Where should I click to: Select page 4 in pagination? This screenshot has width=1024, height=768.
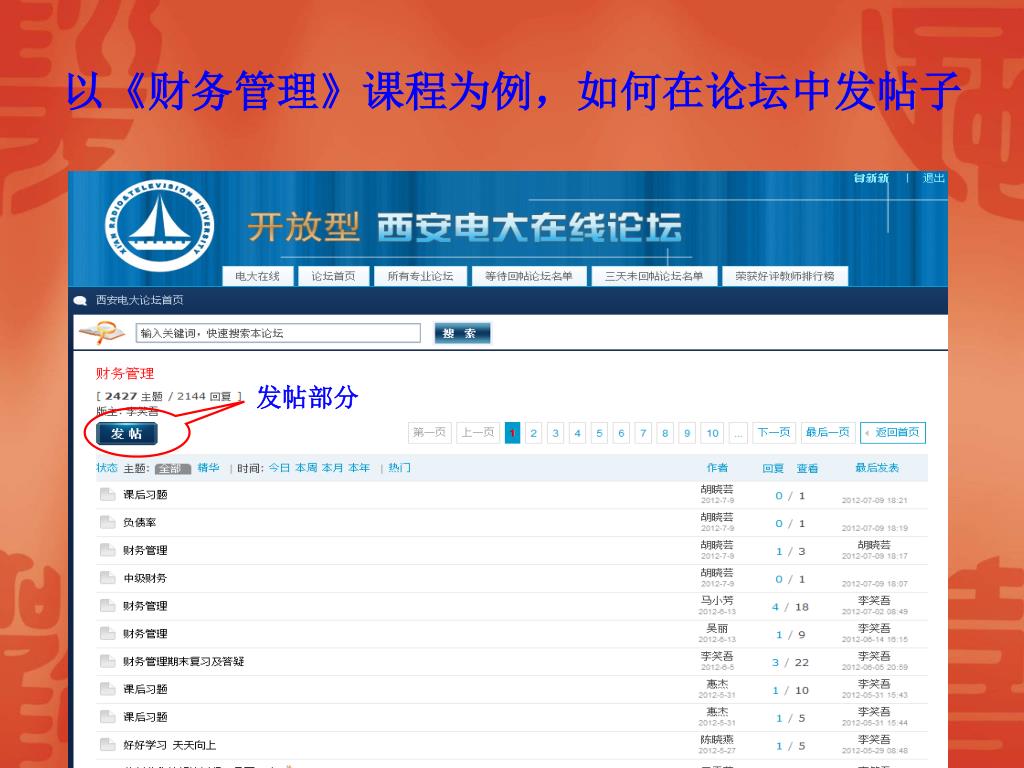[x=577, y=433]
